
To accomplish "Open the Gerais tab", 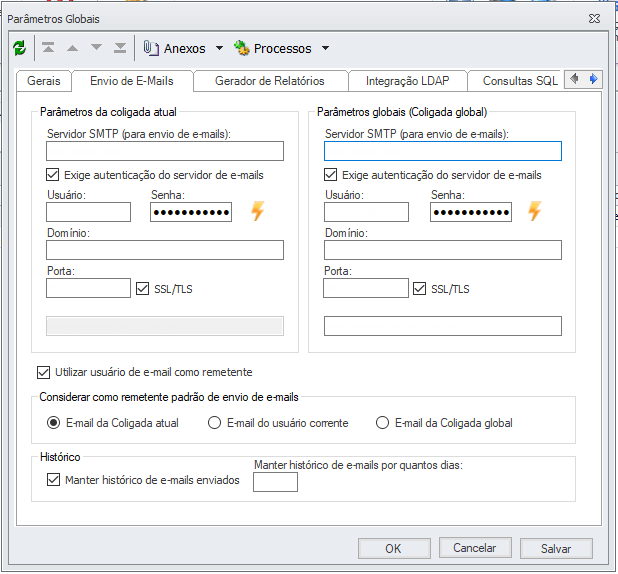I will pyautogui.click(x=43, y=81).
